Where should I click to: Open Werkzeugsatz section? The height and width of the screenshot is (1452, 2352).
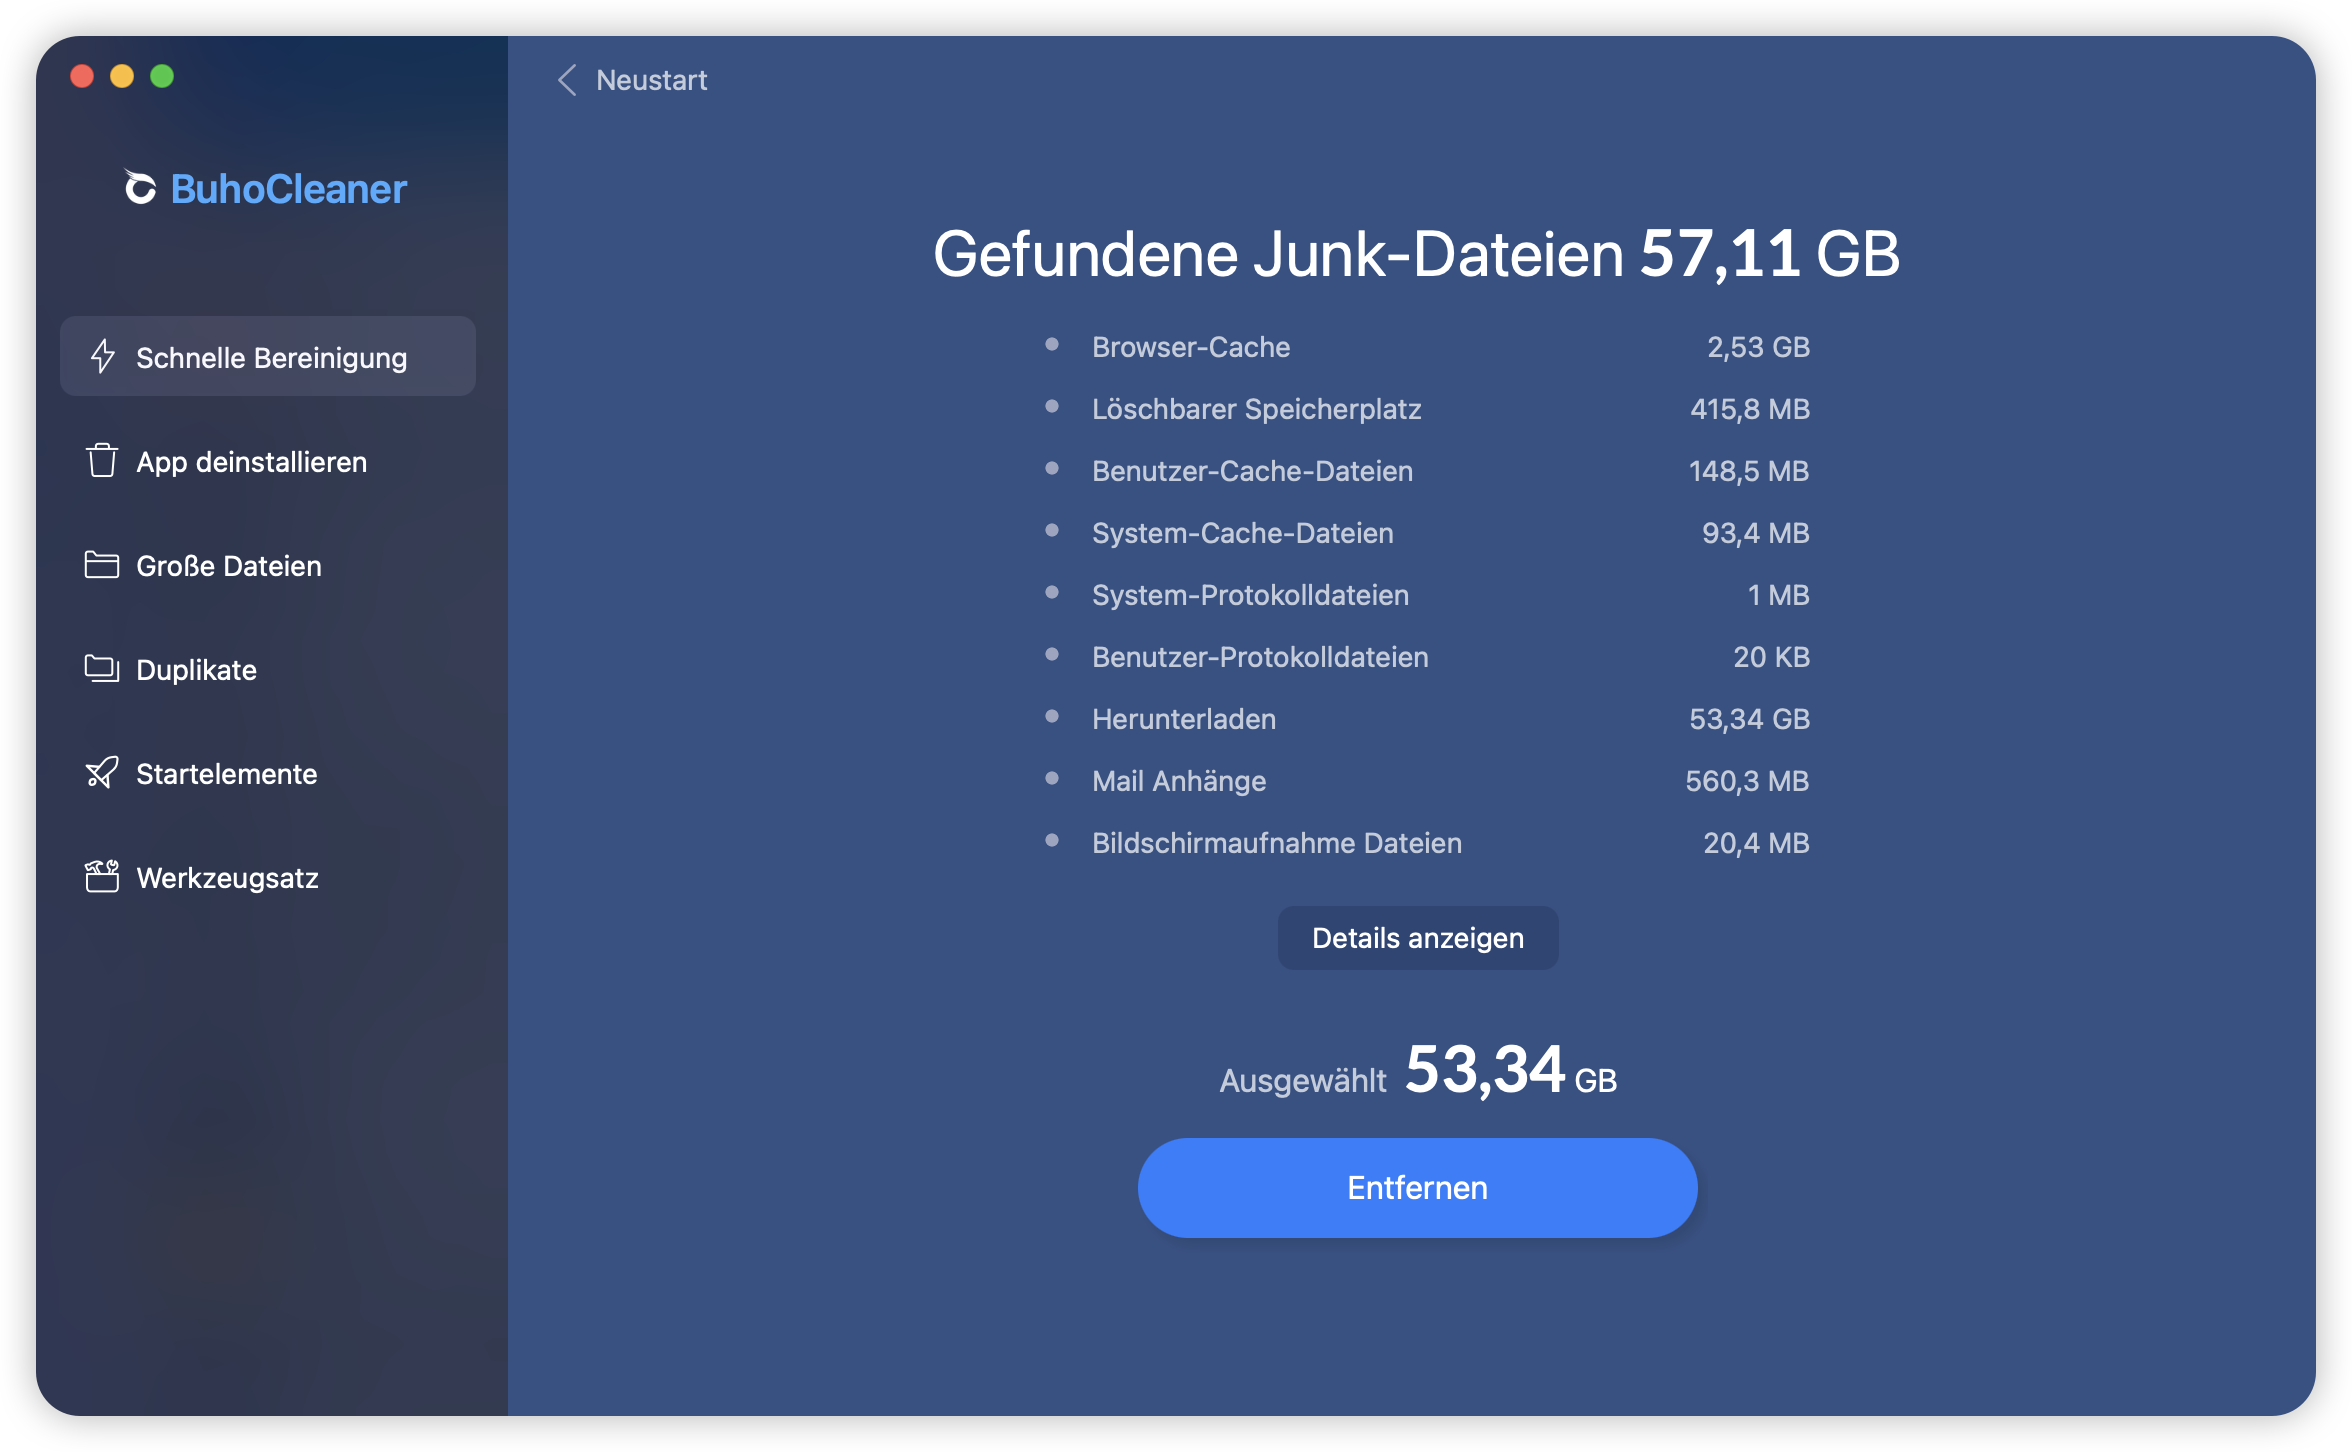point(268,877)
